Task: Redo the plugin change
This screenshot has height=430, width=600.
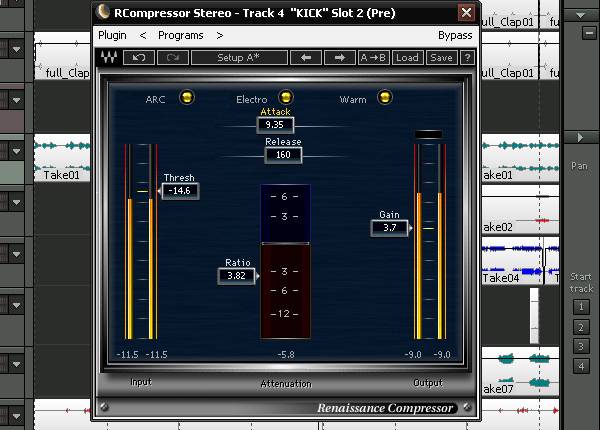Action: 173,58
